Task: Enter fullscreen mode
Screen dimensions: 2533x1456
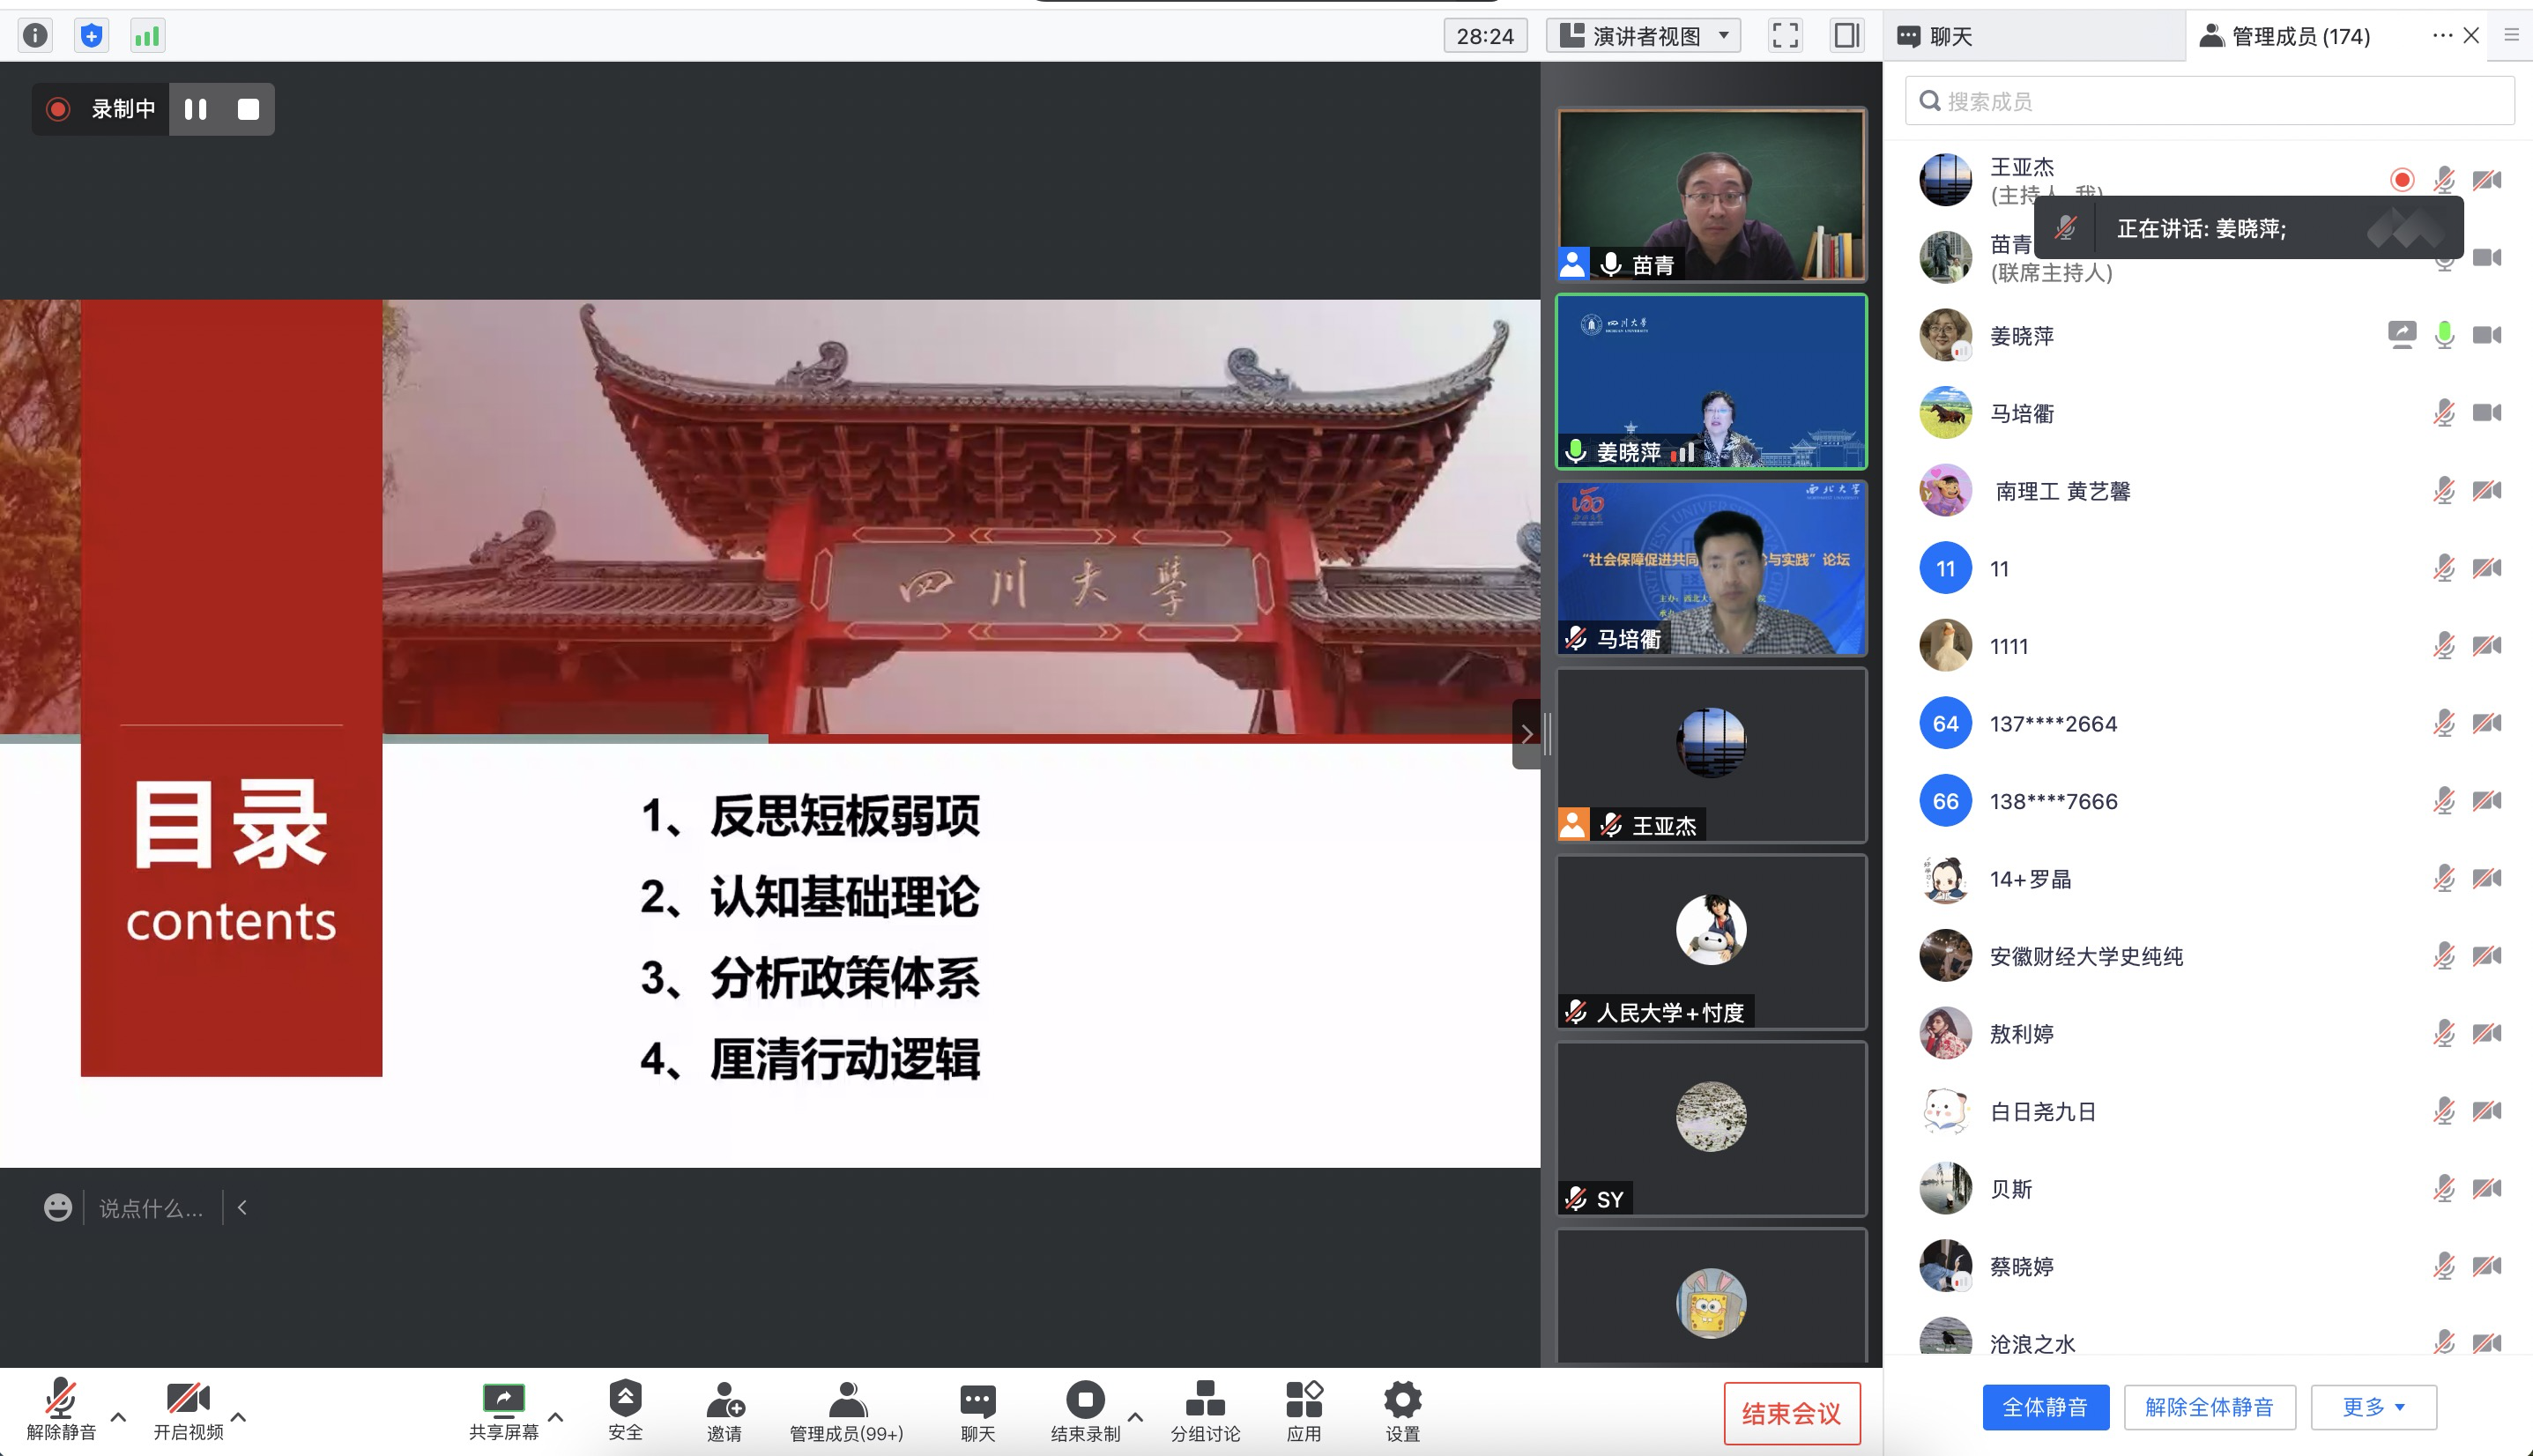Action: tap(1785, 36)
